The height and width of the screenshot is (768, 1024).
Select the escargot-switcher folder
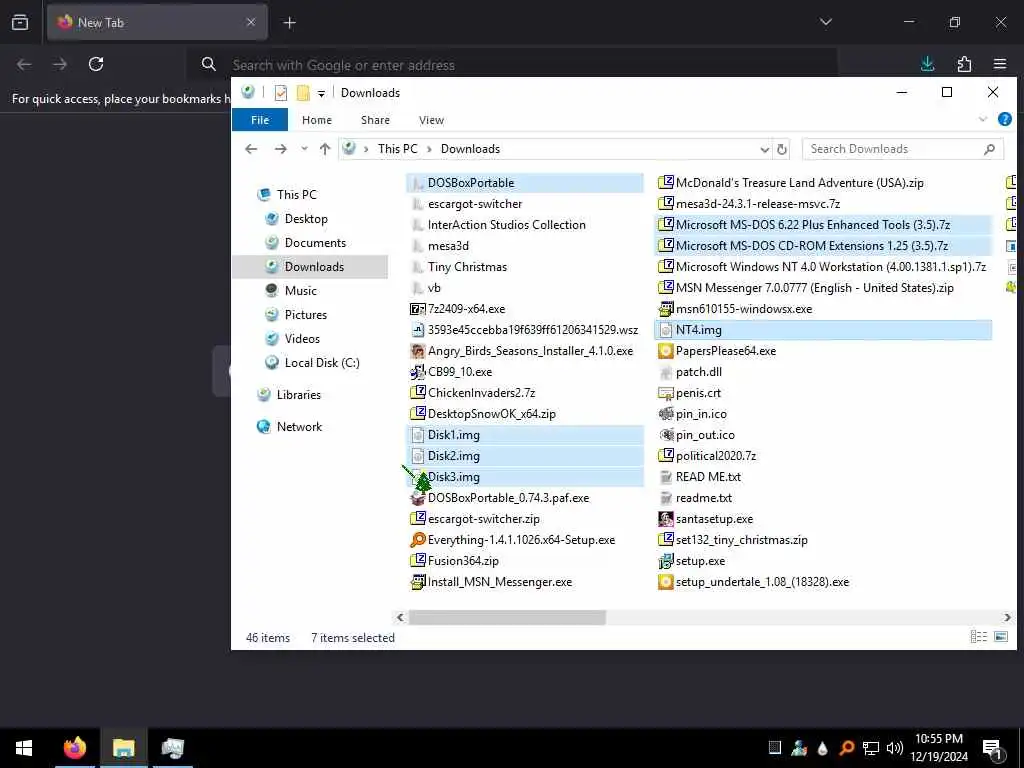click(475, 204)
